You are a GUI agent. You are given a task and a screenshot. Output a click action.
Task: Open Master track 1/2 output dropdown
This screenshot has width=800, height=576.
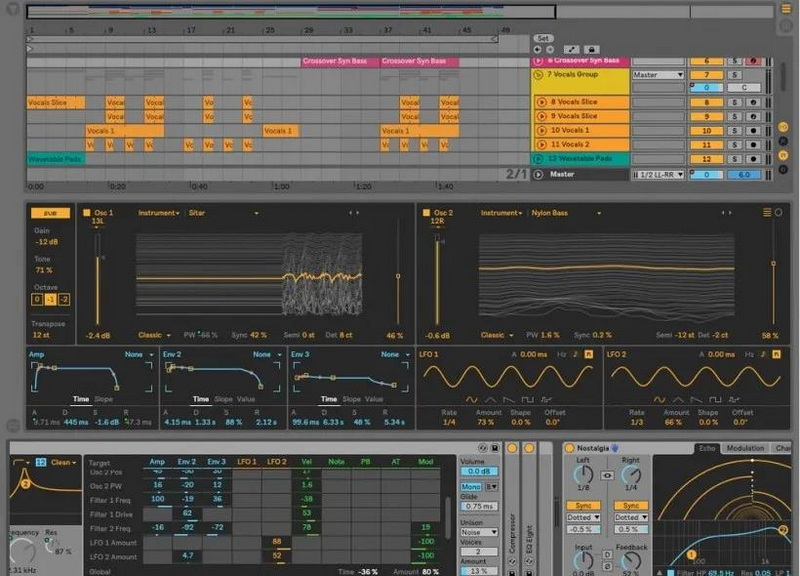(x=658, y=175)
